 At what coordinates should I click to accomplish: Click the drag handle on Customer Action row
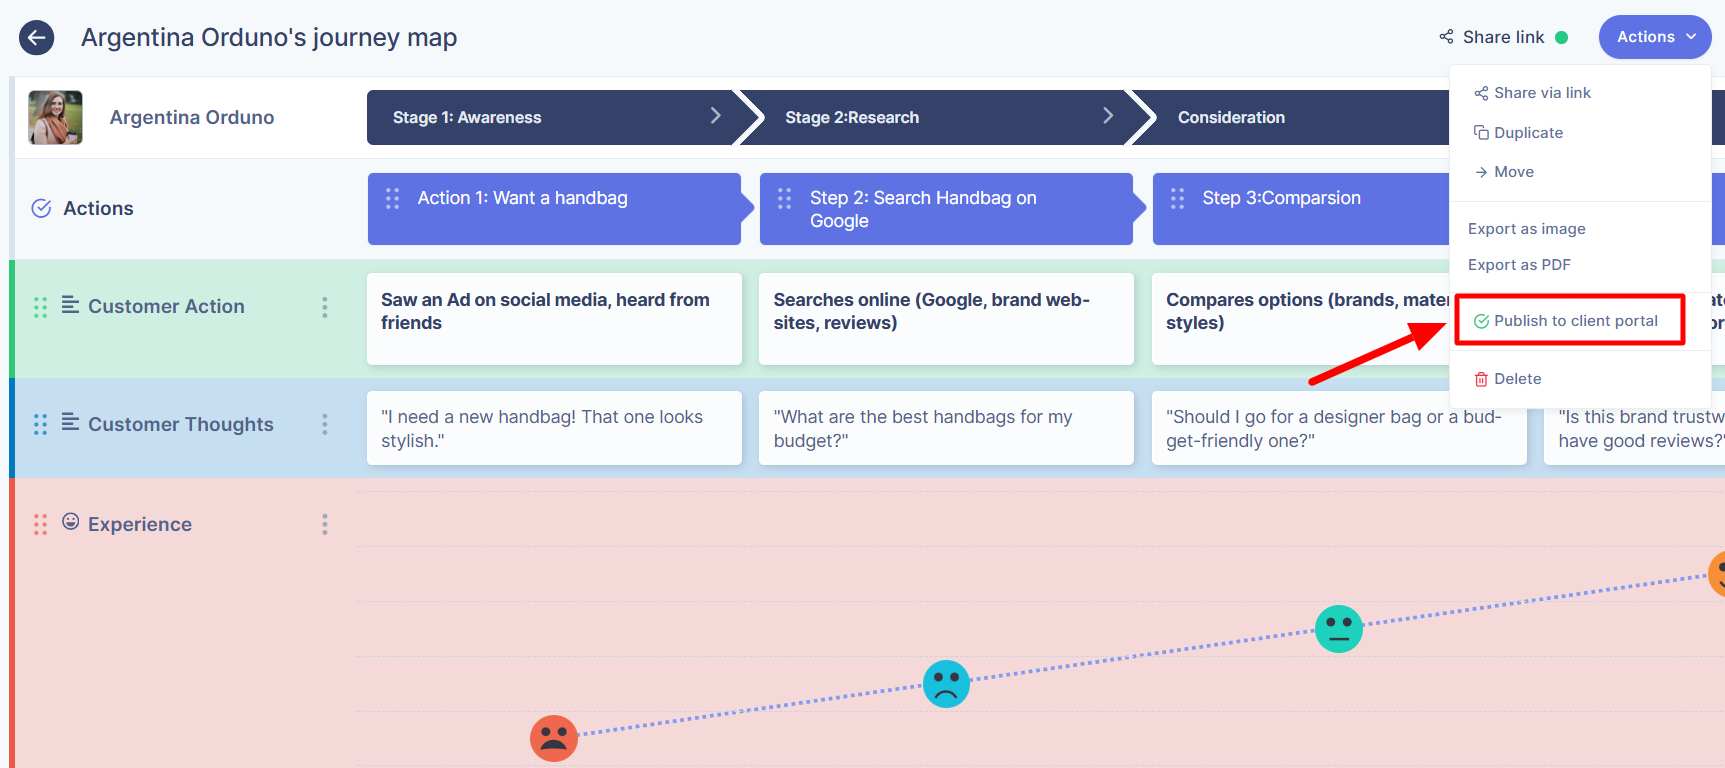[x=40, y=307]
